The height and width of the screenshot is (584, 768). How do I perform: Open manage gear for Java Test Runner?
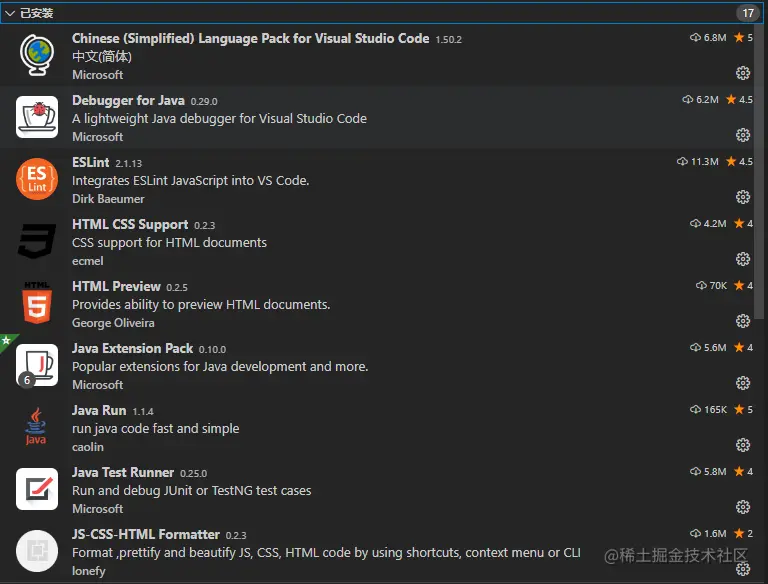coord(743,507)
